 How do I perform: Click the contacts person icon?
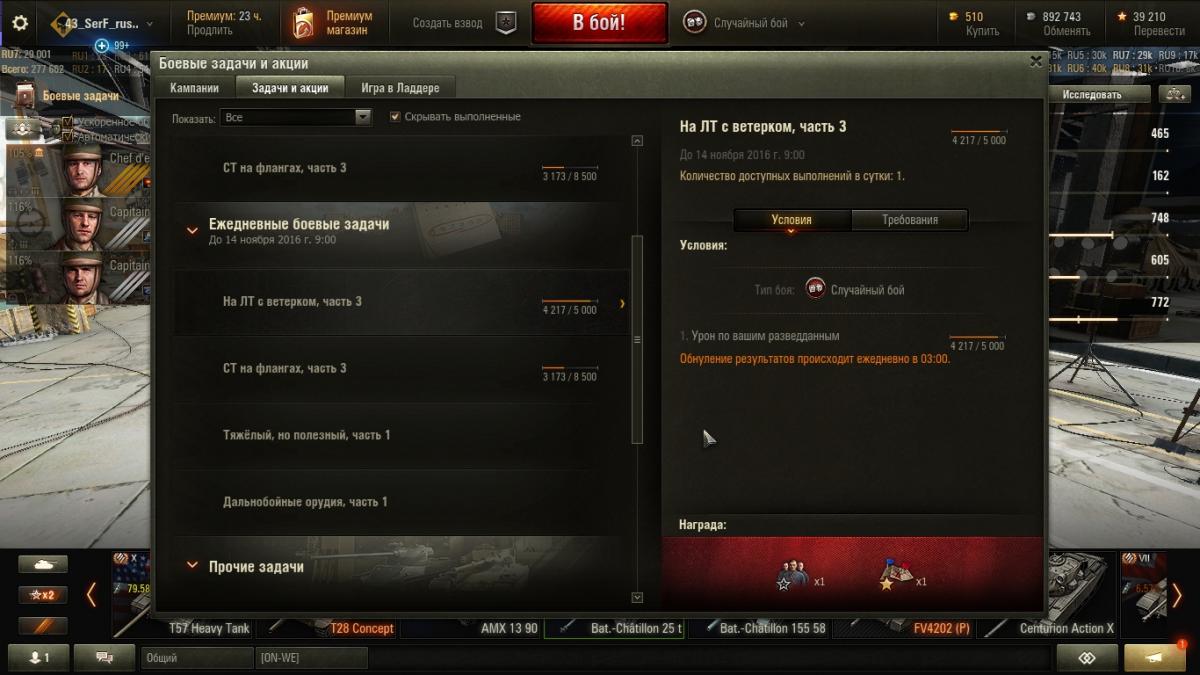point(41,658)
